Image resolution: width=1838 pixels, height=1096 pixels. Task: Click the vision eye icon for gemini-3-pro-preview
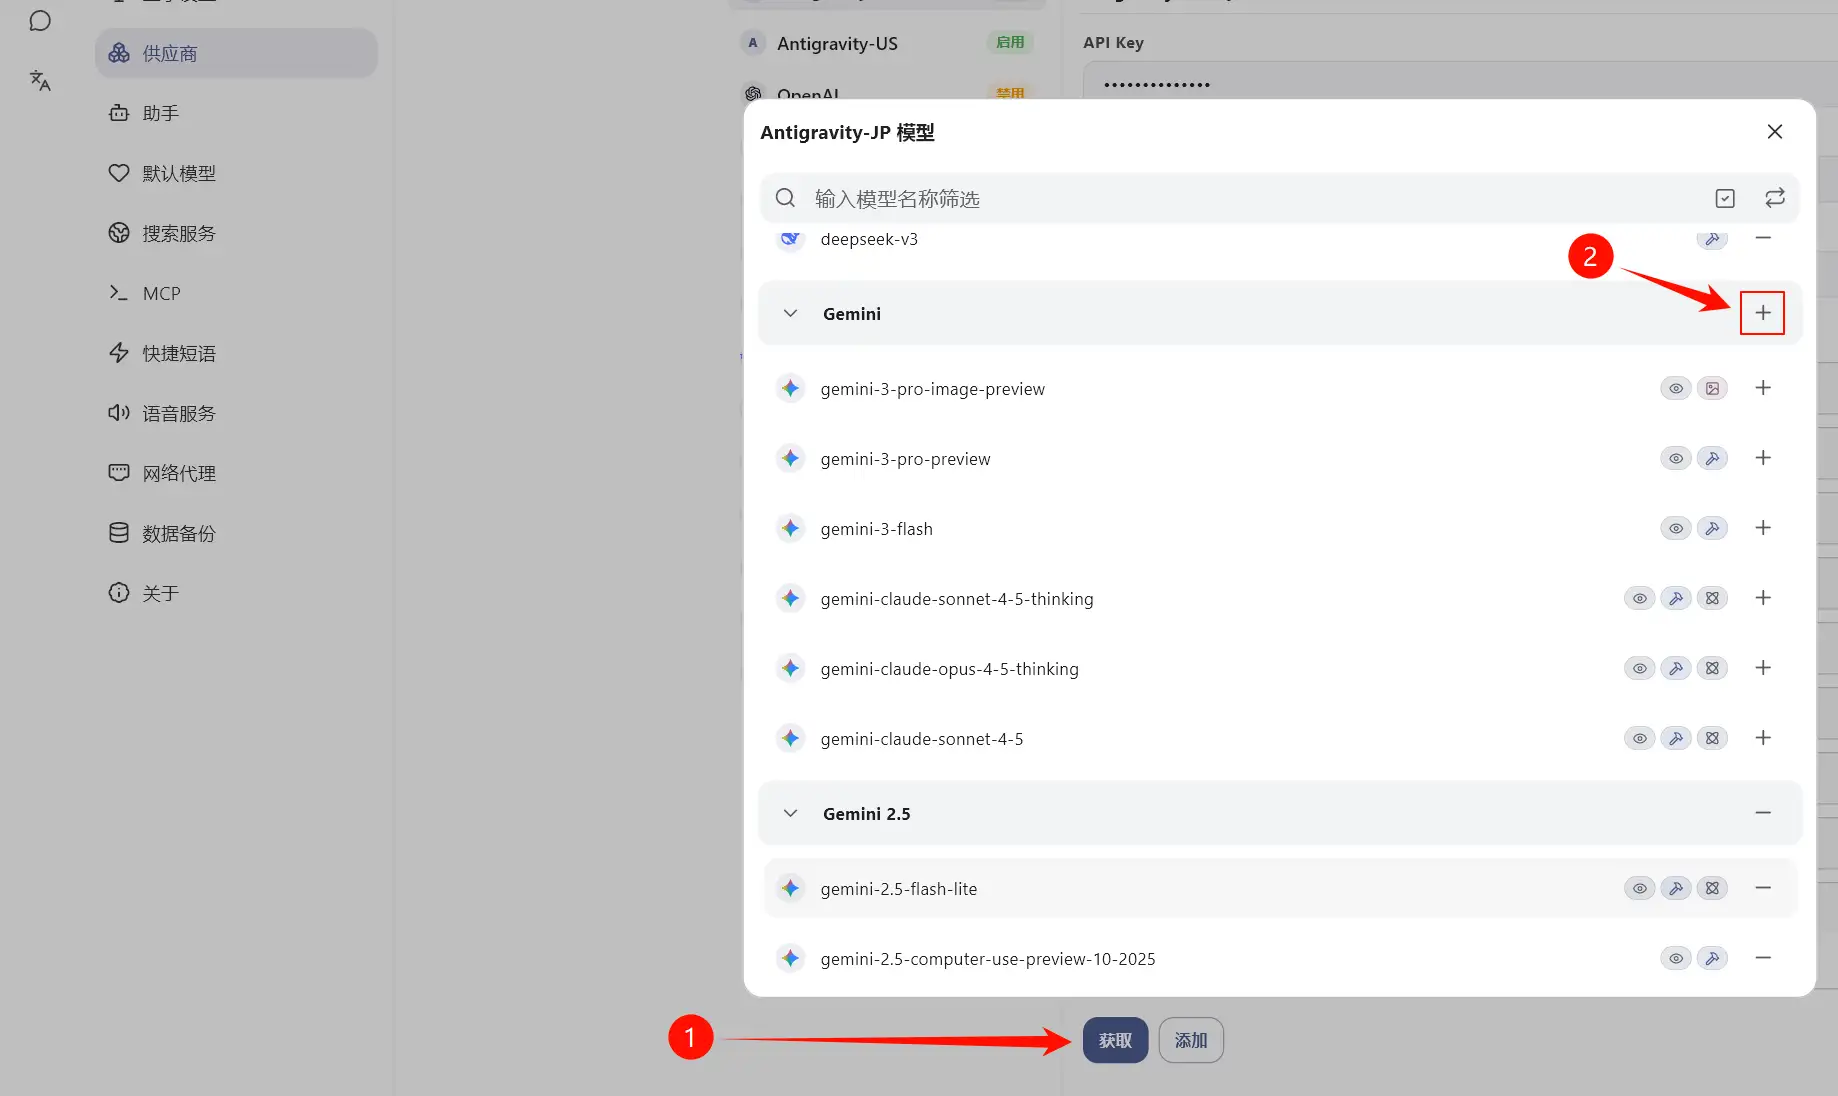tap(1675, 459)
